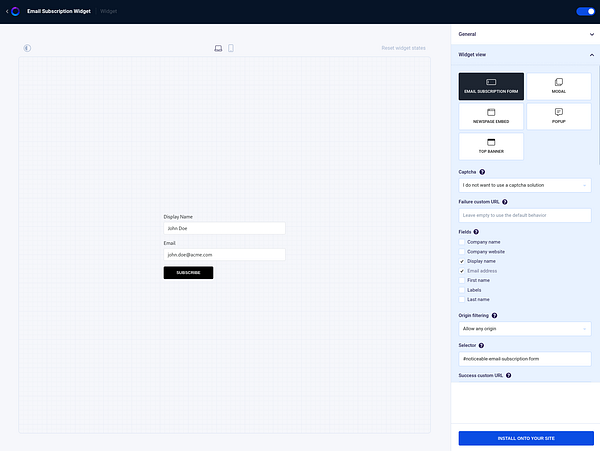600x451 pixels.
Task: Click the Email Subscription Widget title
Action: [x=59, y=11]
